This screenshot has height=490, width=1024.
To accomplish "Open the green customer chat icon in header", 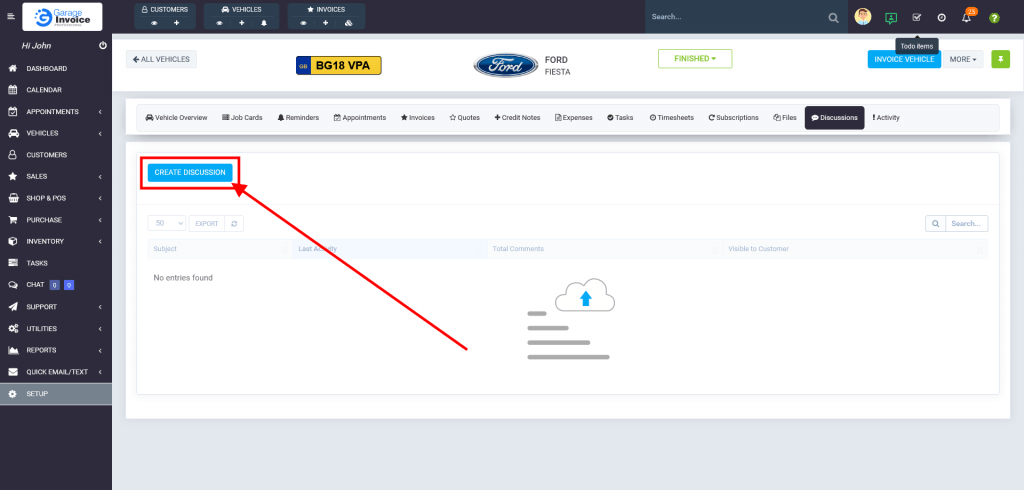I will (891, 18).
